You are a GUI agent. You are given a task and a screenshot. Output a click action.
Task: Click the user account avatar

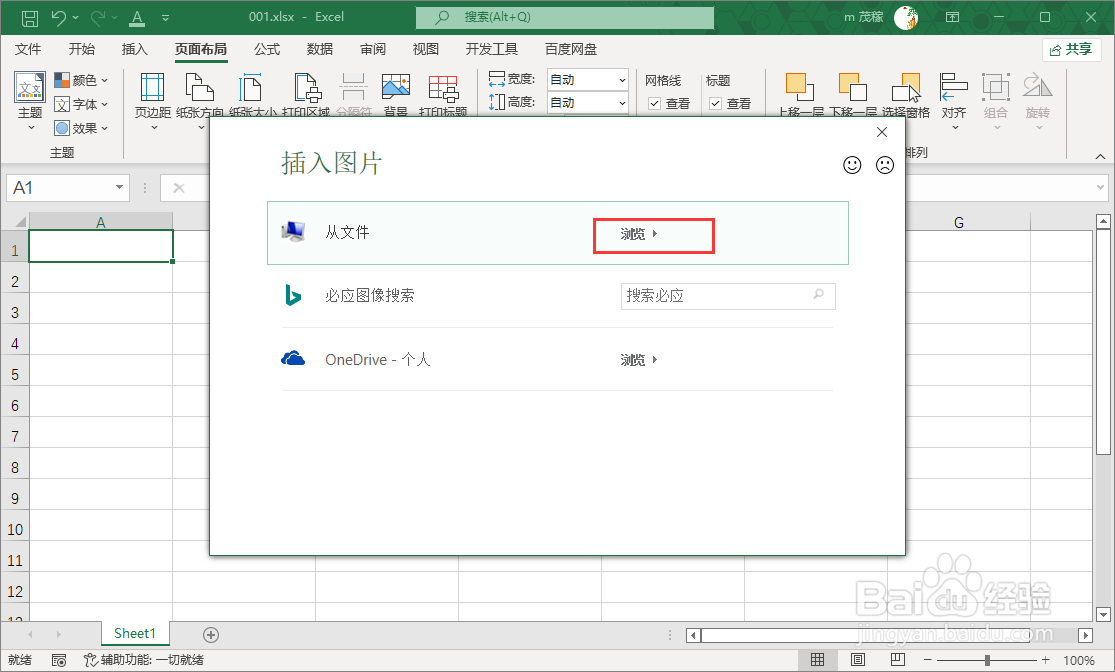click(905, 18)
